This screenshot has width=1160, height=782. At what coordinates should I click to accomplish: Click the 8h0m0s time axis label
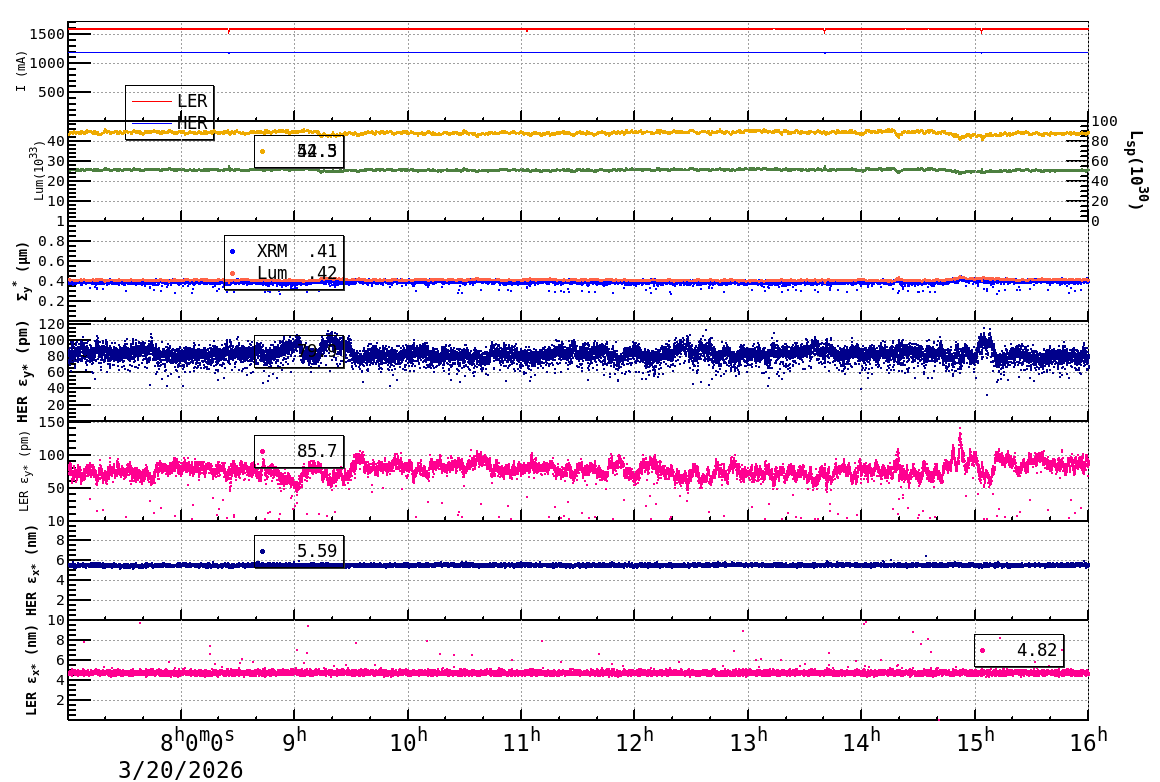[197, 741]
